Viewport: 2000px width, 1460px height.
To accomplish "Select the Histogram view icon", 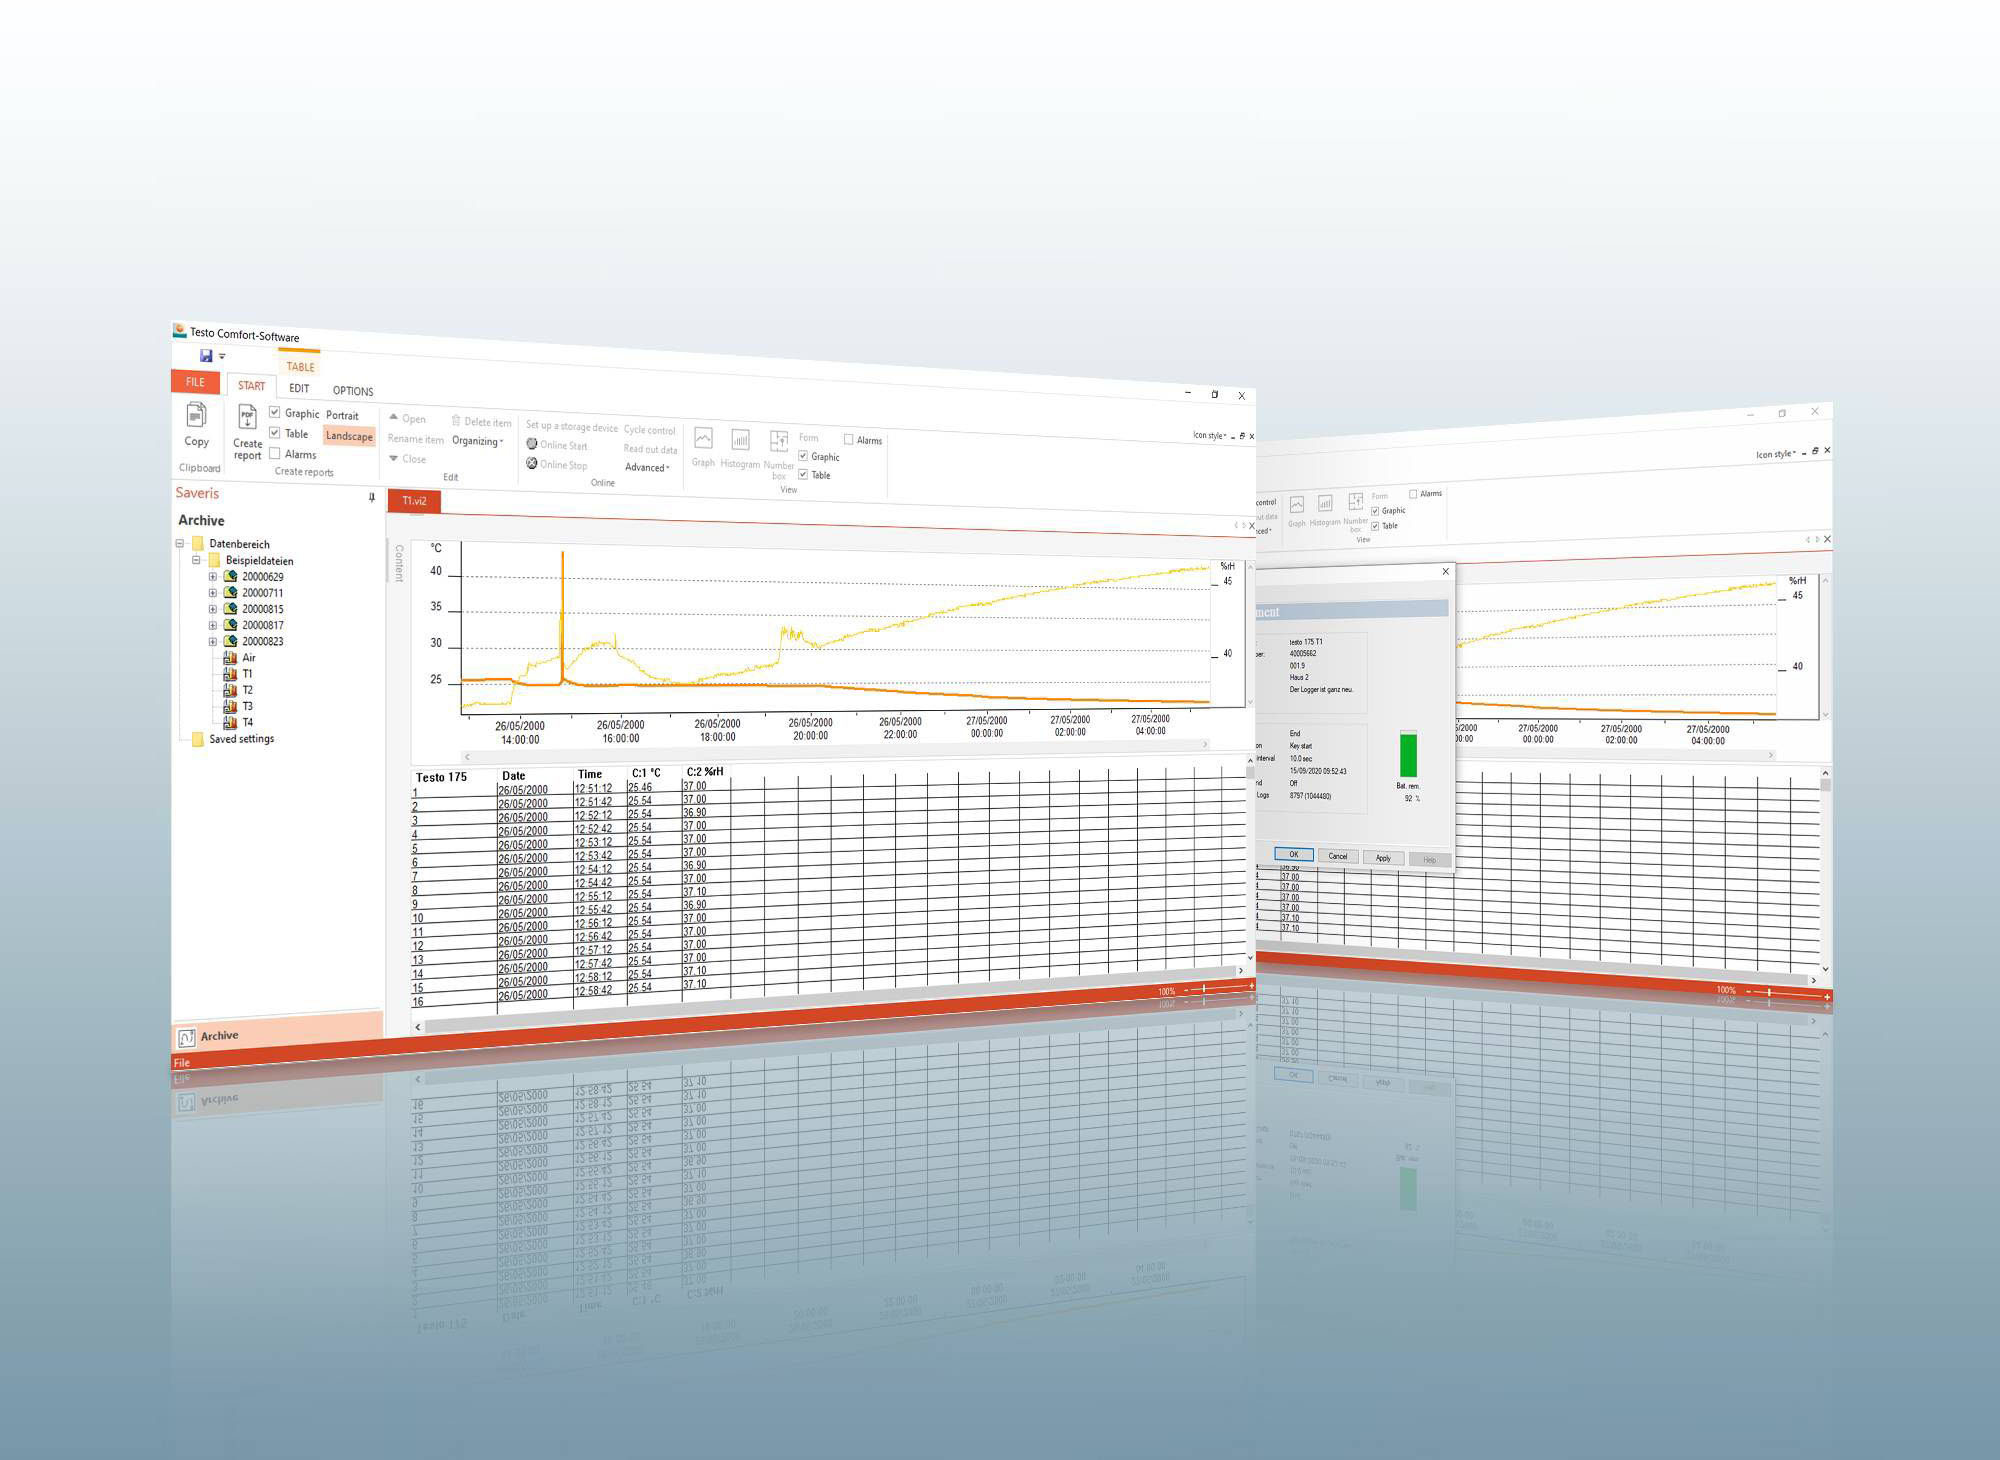I will click(x=740, y=441).
